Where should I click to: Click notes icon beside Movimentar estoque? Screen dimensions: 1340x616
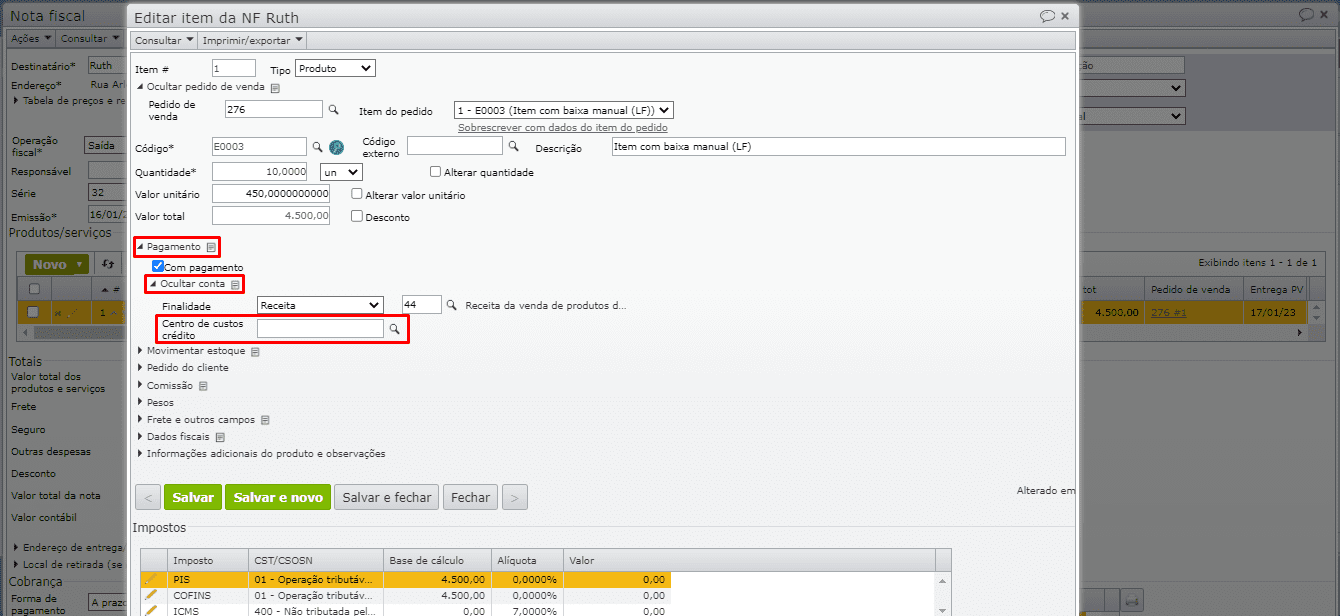click(x=255, y=352)
